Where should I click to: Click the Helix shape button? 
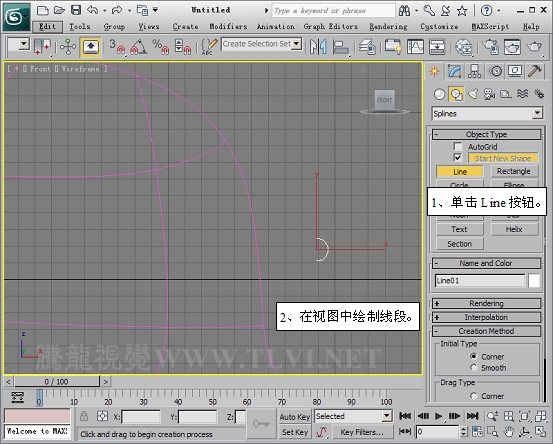pos(514,229)
